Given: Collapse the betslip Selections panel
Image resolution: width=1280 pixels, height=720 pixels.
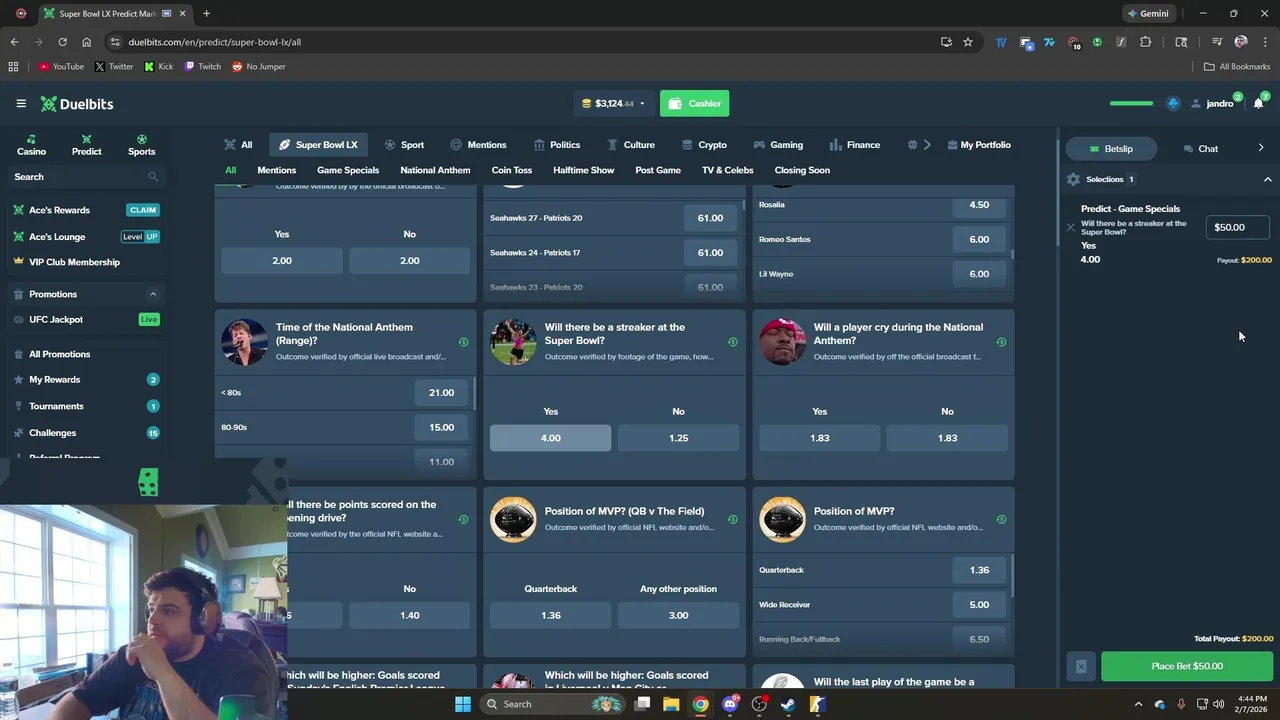Looking at the screenshot, I should click(x=1267, y=179).
